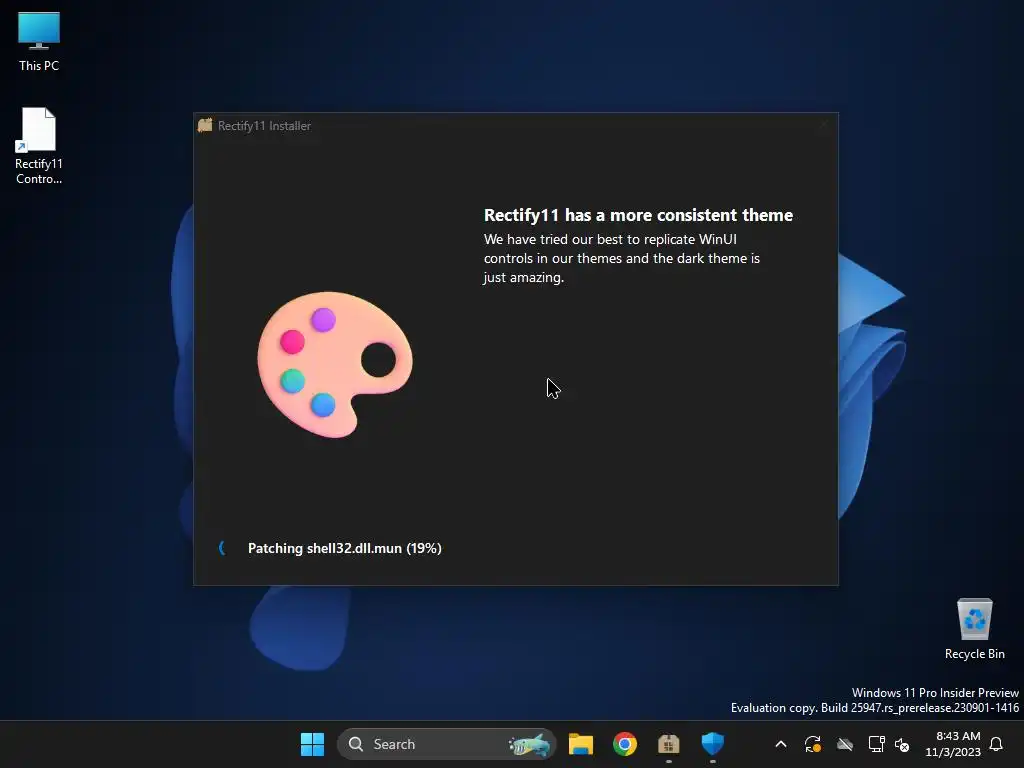This screenshot has width=1024, height=768.
Task: Show hidden system tray icons
Action: (x=780, y=744)
